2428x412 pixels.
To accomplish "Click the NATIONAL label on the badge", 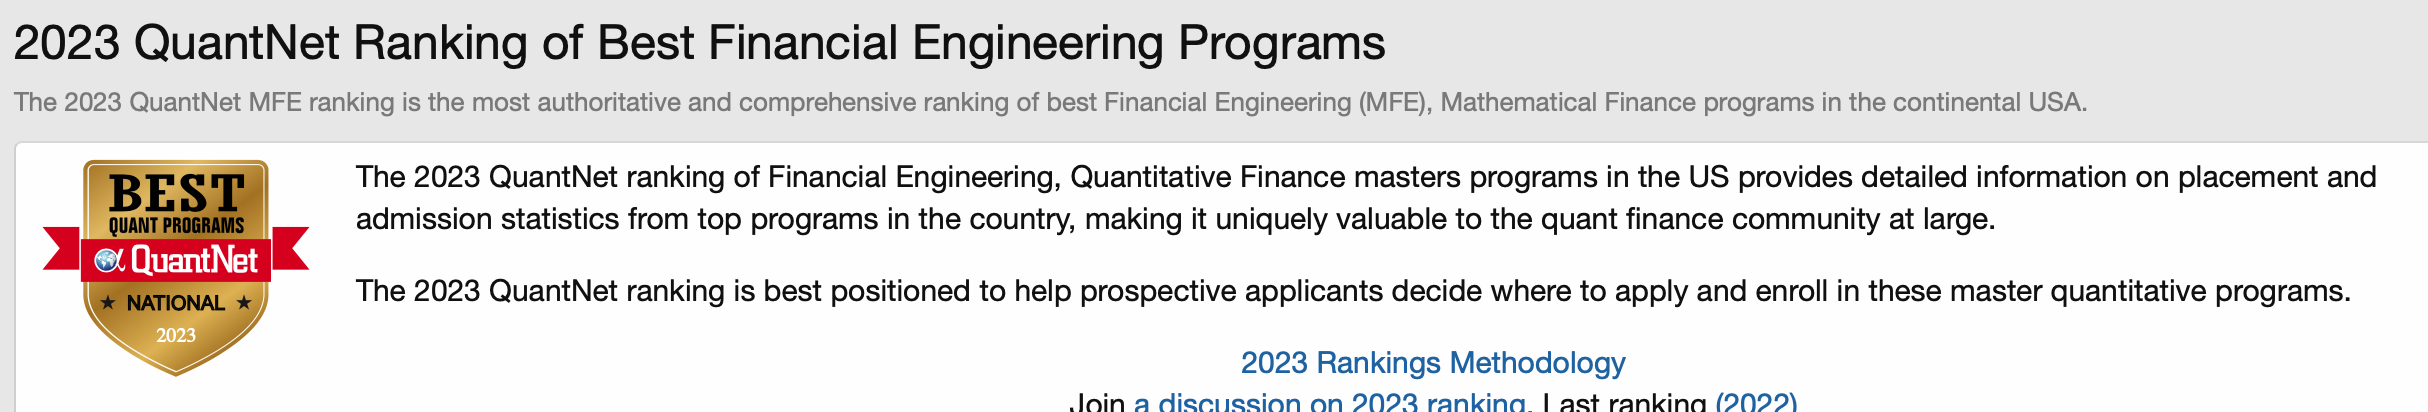I will pyautogui.click(x=176, y=303).
